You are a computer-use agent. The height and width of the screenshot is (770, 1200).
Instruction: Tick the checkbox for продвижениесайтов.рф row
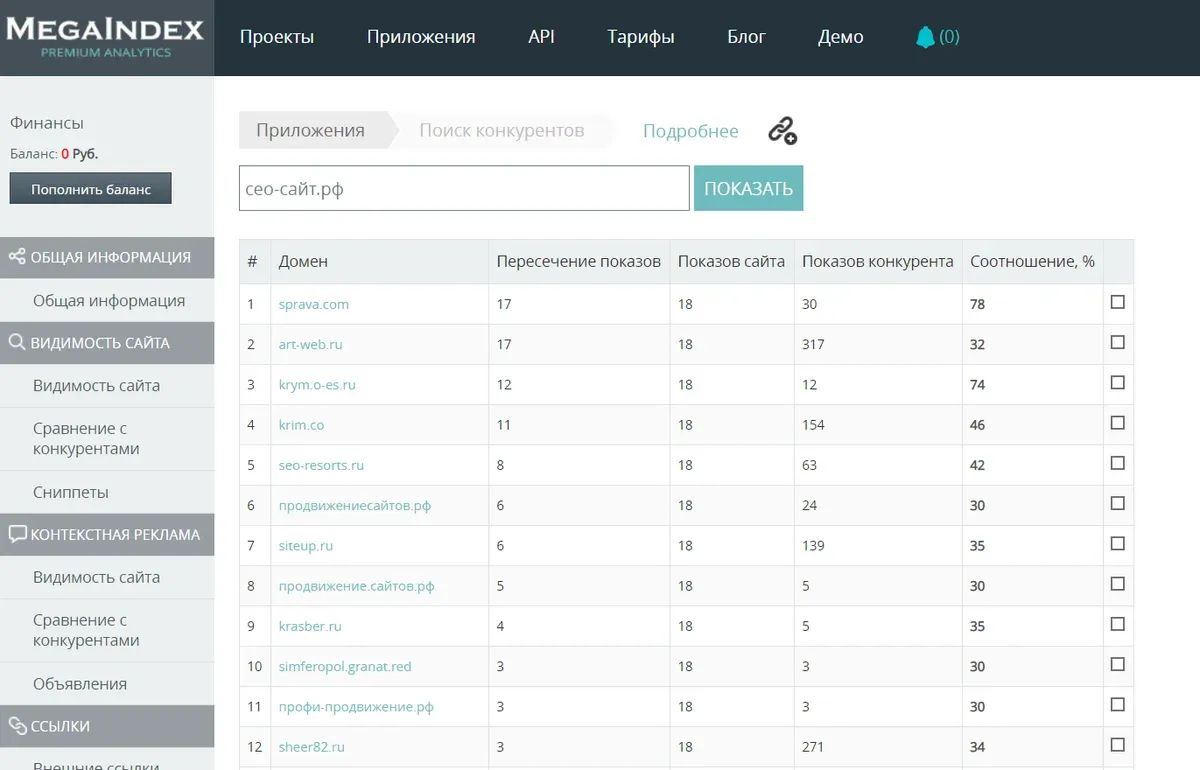pos(1118,503)
